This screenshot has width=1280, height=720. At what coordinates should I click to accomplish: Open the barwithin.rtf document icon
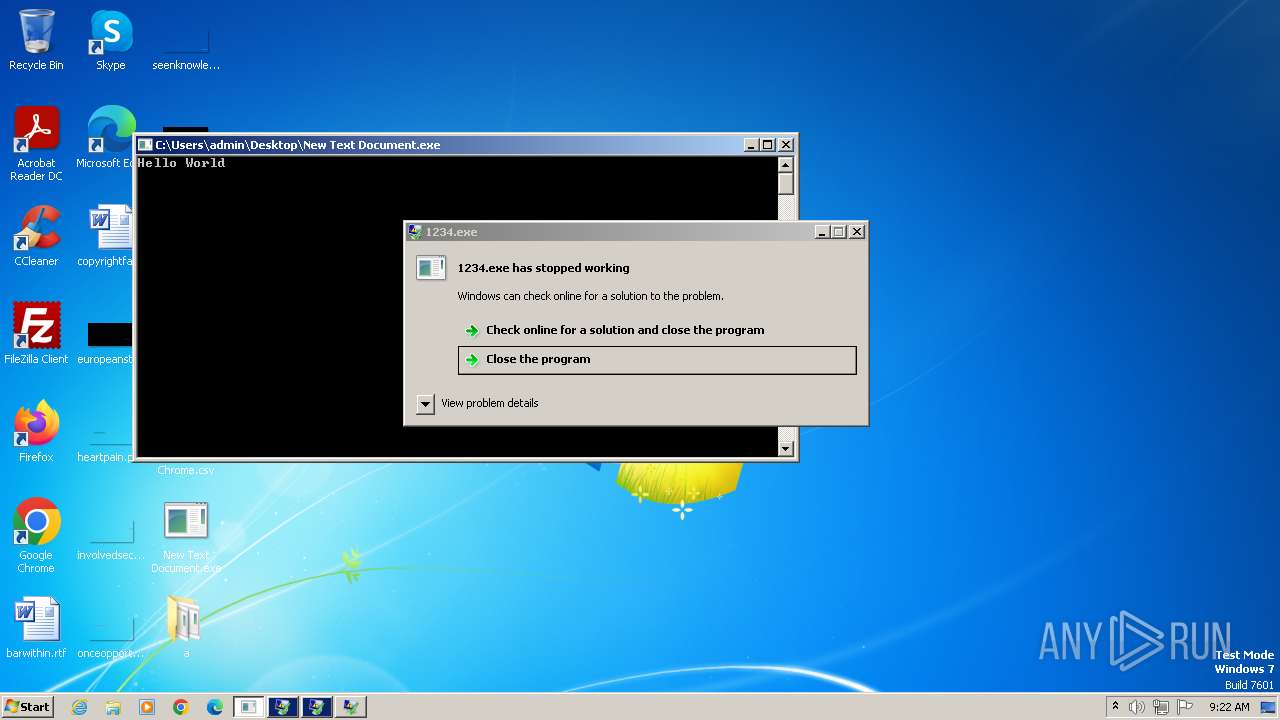tap(36, 628)
